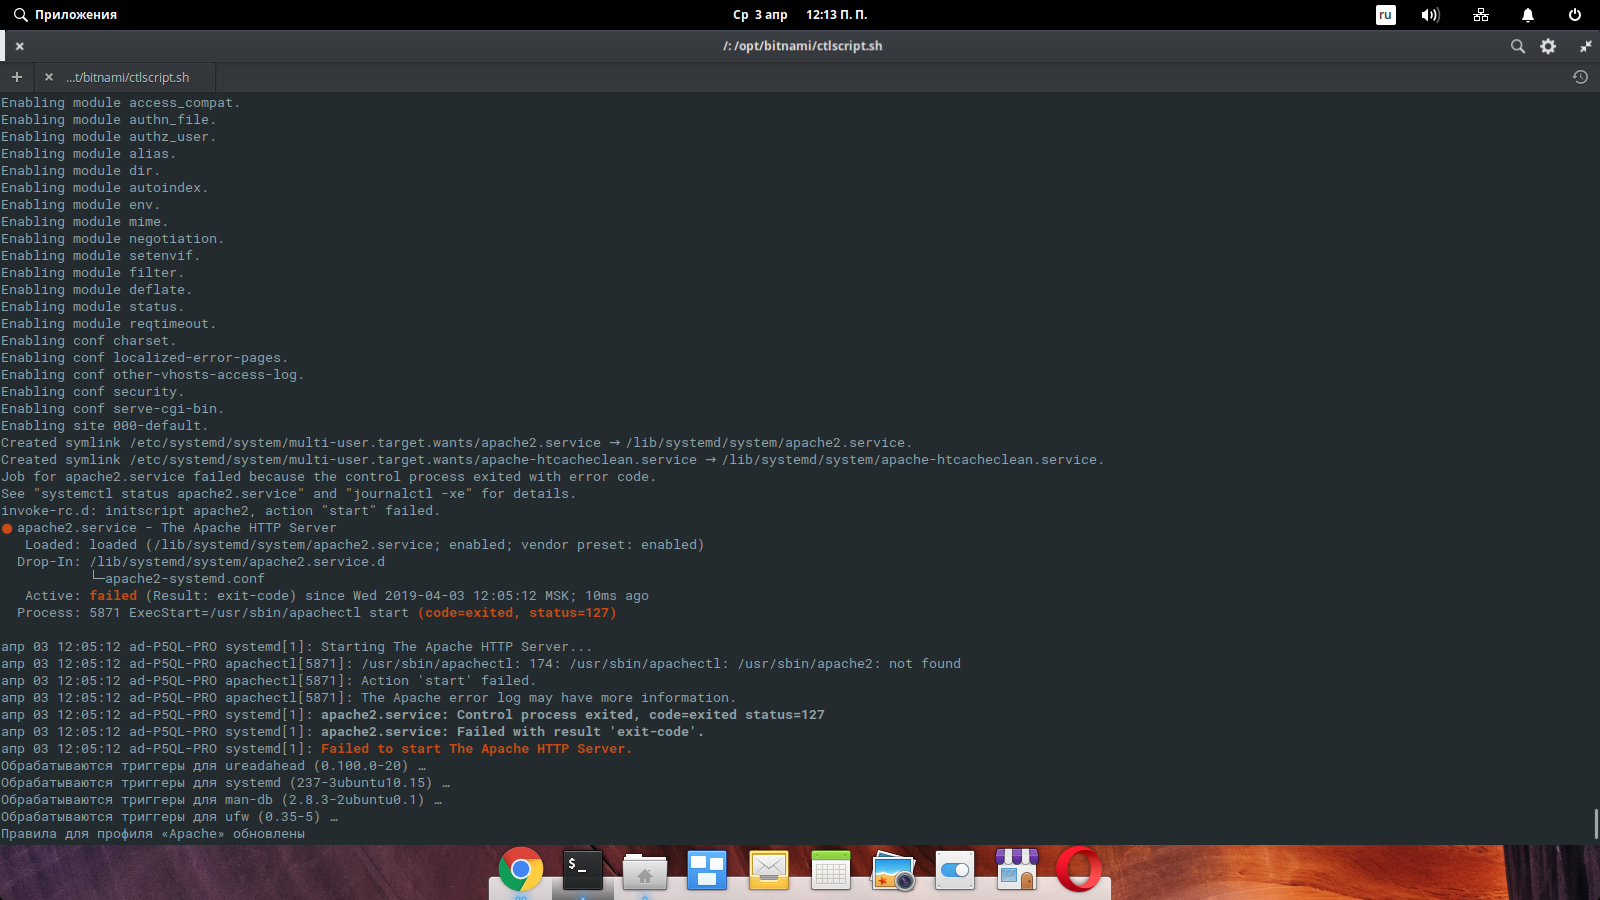
Task: Open System Settings toggle icon in dock
Action: click(955, 870)
